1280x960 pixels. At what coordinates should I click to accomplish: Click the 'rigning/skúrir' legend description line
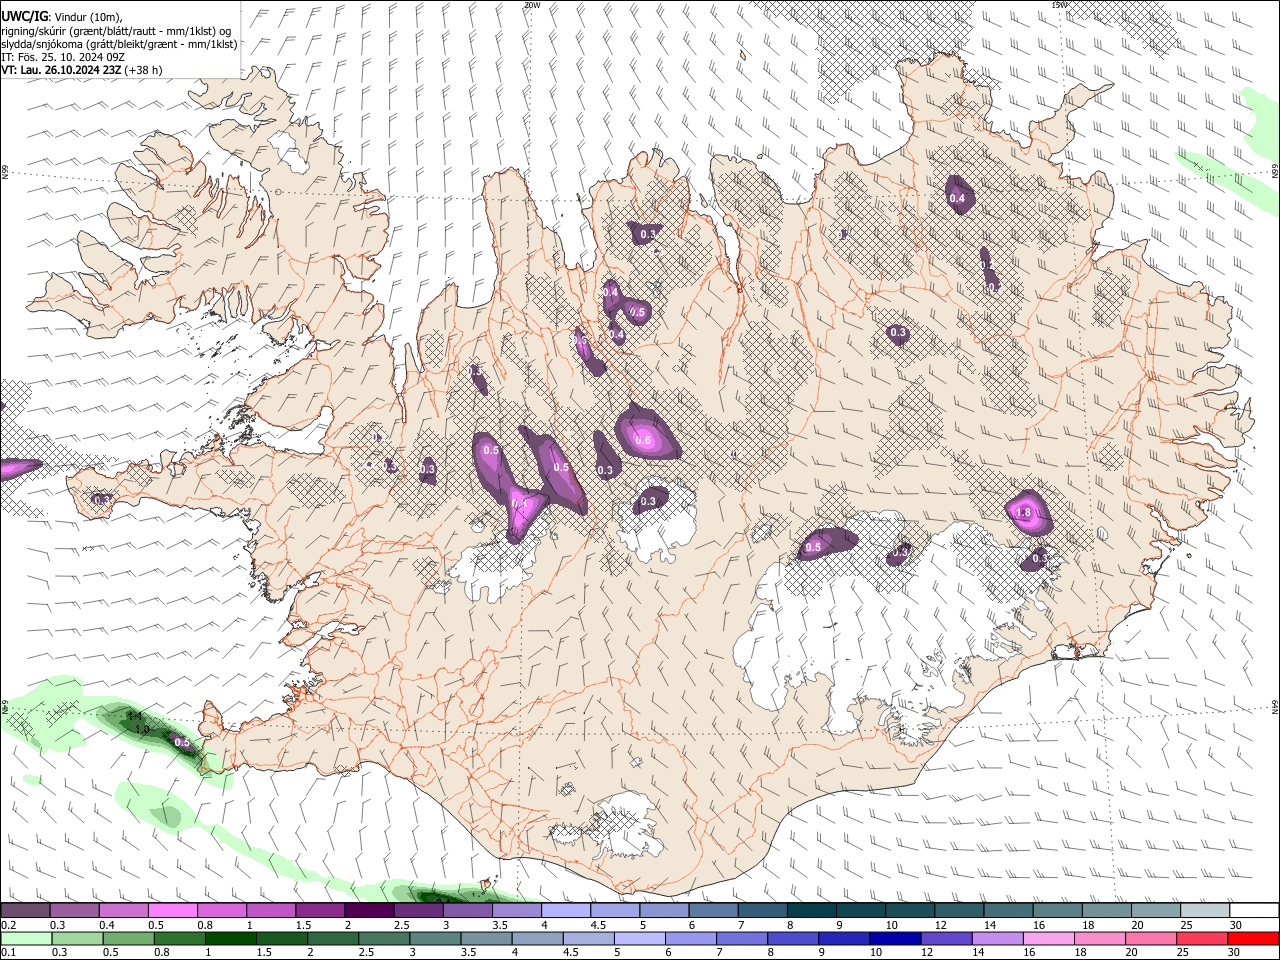click(116, 31)
